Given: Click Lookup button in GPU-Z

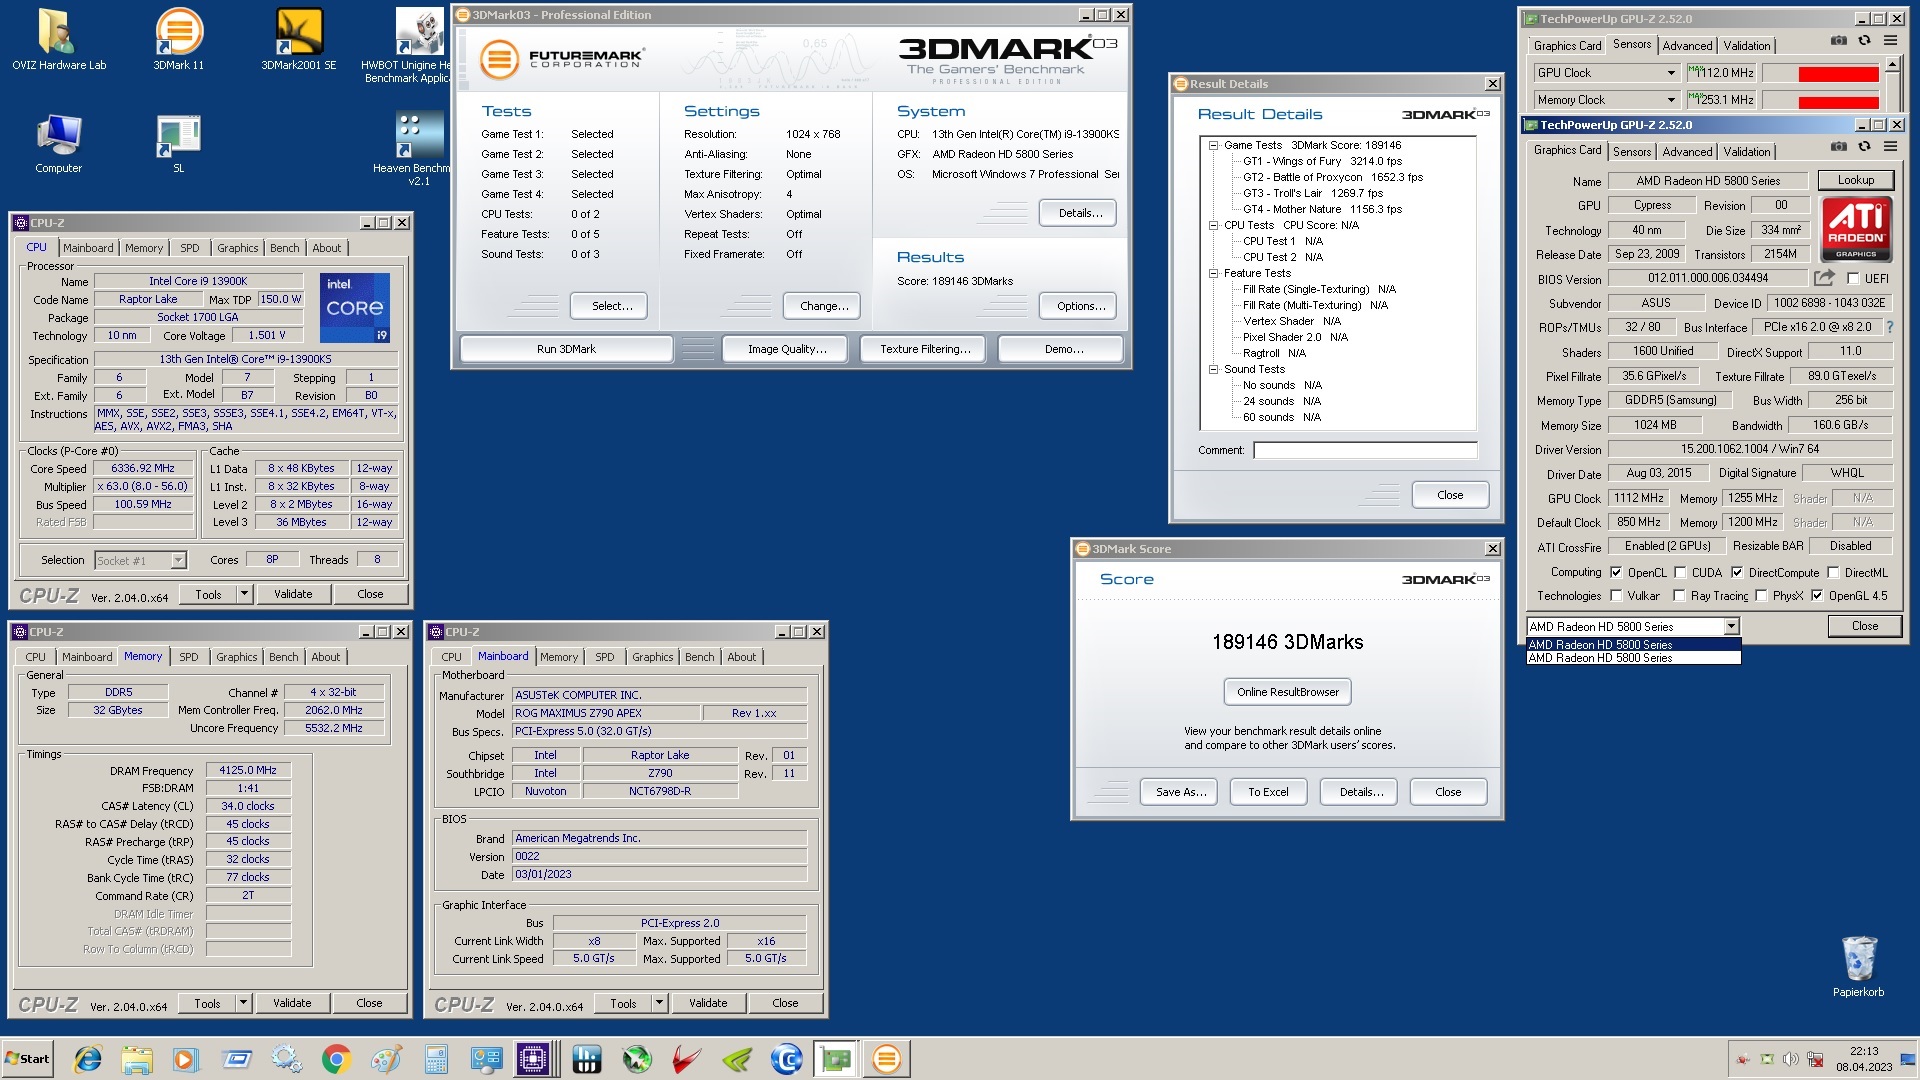Looking at the screenshot, I should [x=1855, y=180].
